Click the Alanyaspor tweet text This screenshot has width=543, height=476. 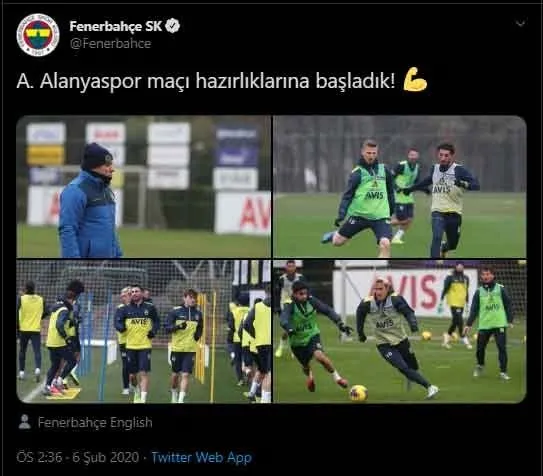point(206,82)
